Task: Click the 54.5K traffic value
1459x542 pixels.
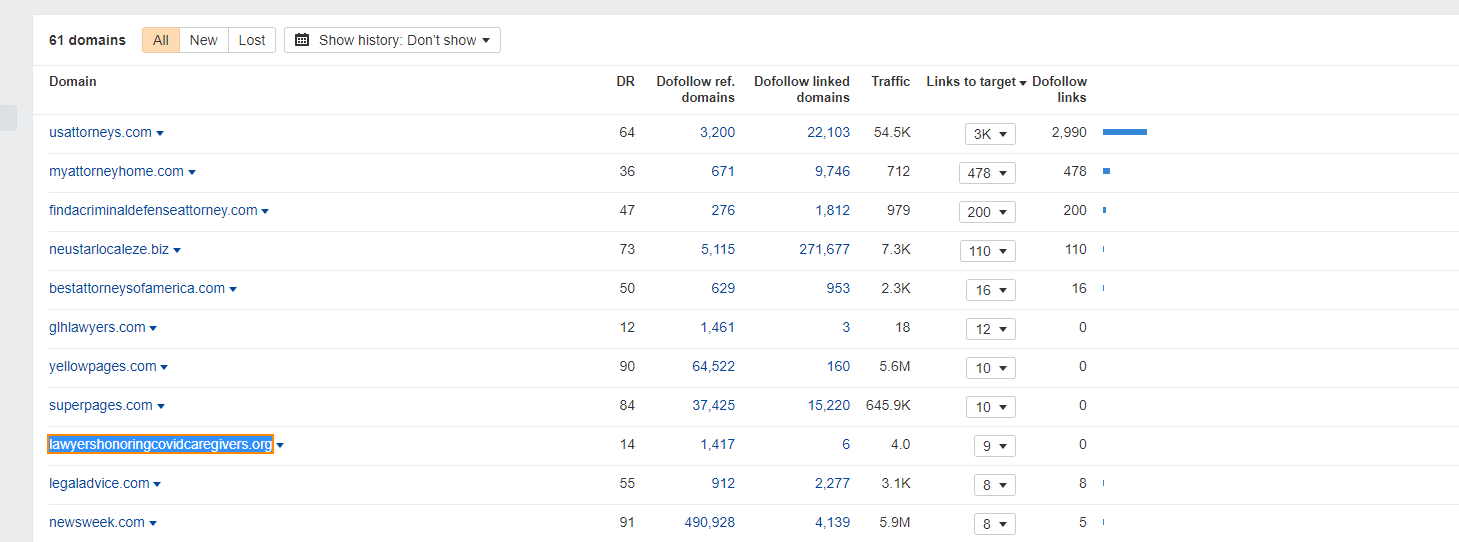Action: pos(892,132)
